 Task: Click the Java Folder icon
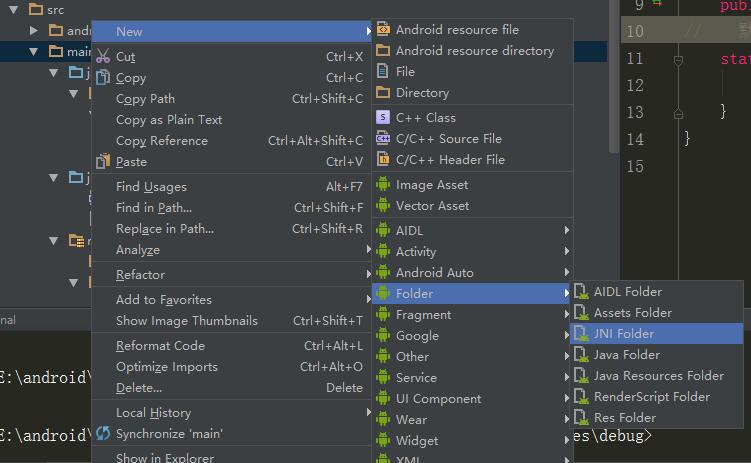(x=581, y=355)
